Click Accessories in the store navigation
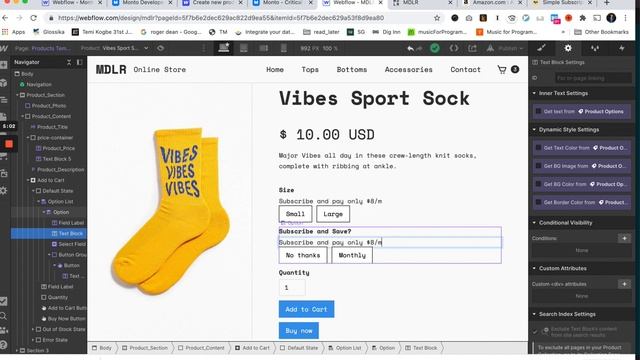 [409, 69]
